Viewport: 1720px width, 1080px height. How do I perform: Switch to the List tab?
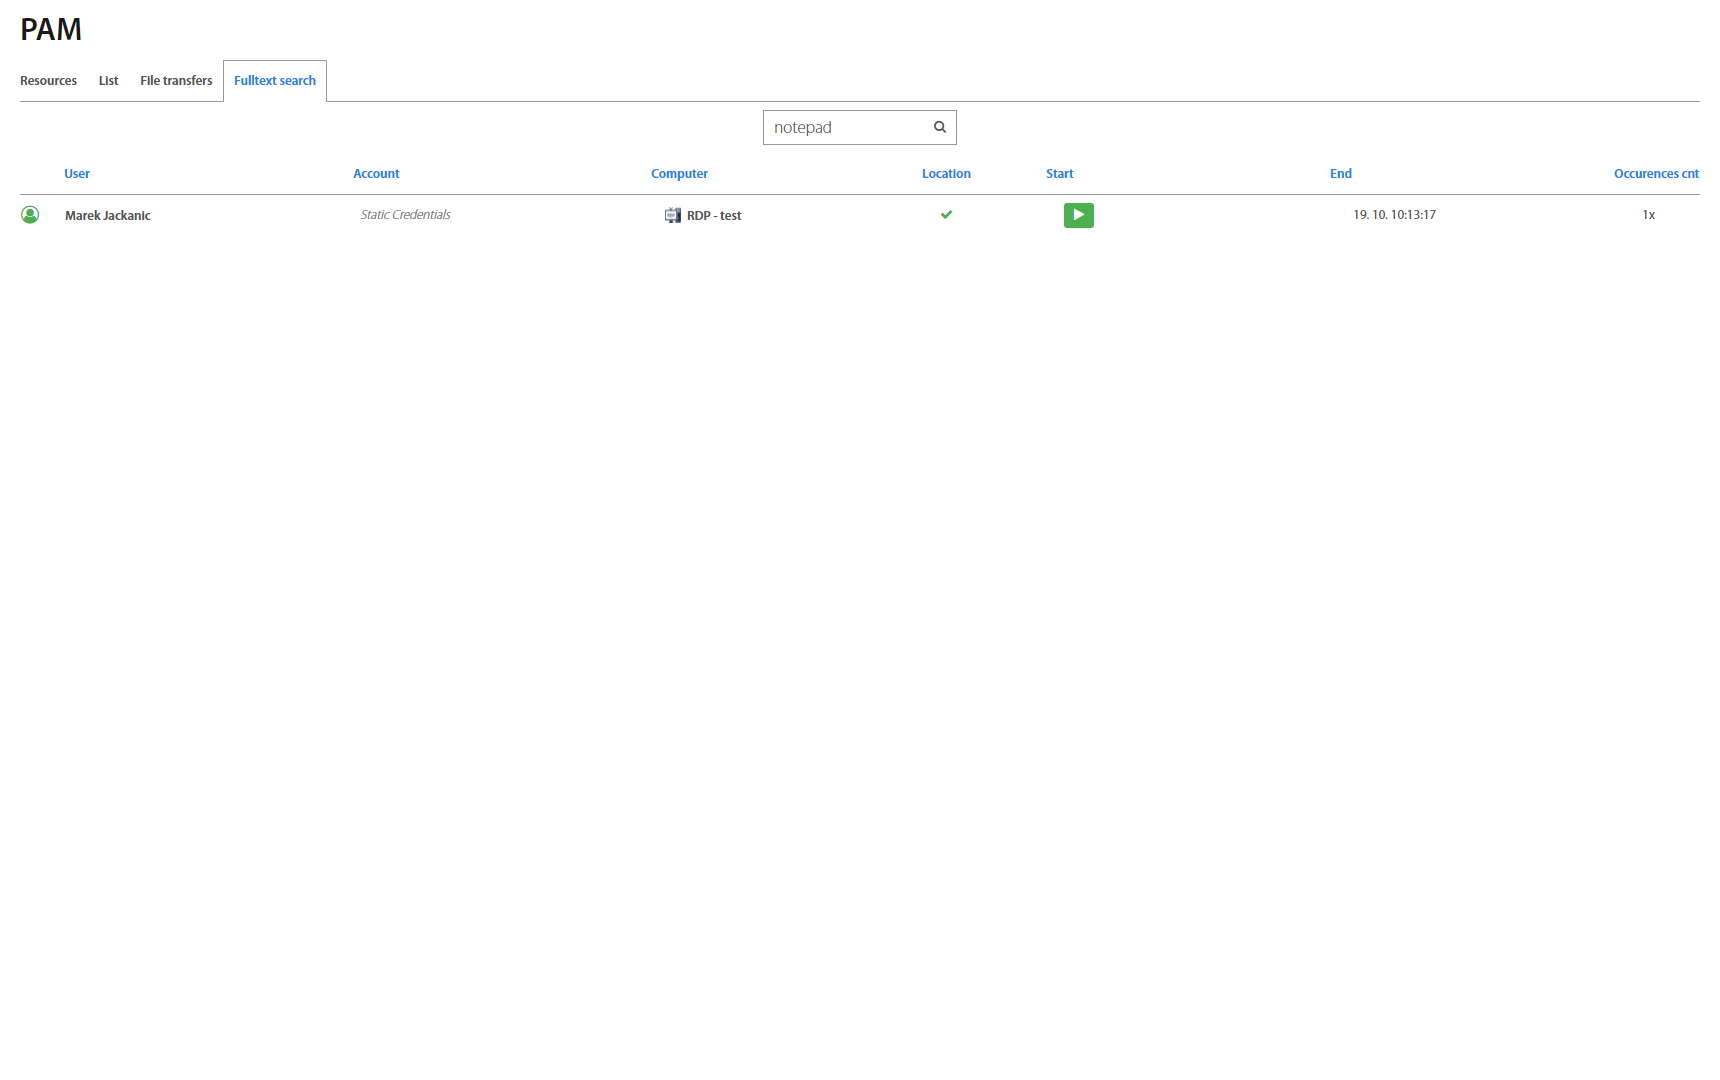click(108, 81)
